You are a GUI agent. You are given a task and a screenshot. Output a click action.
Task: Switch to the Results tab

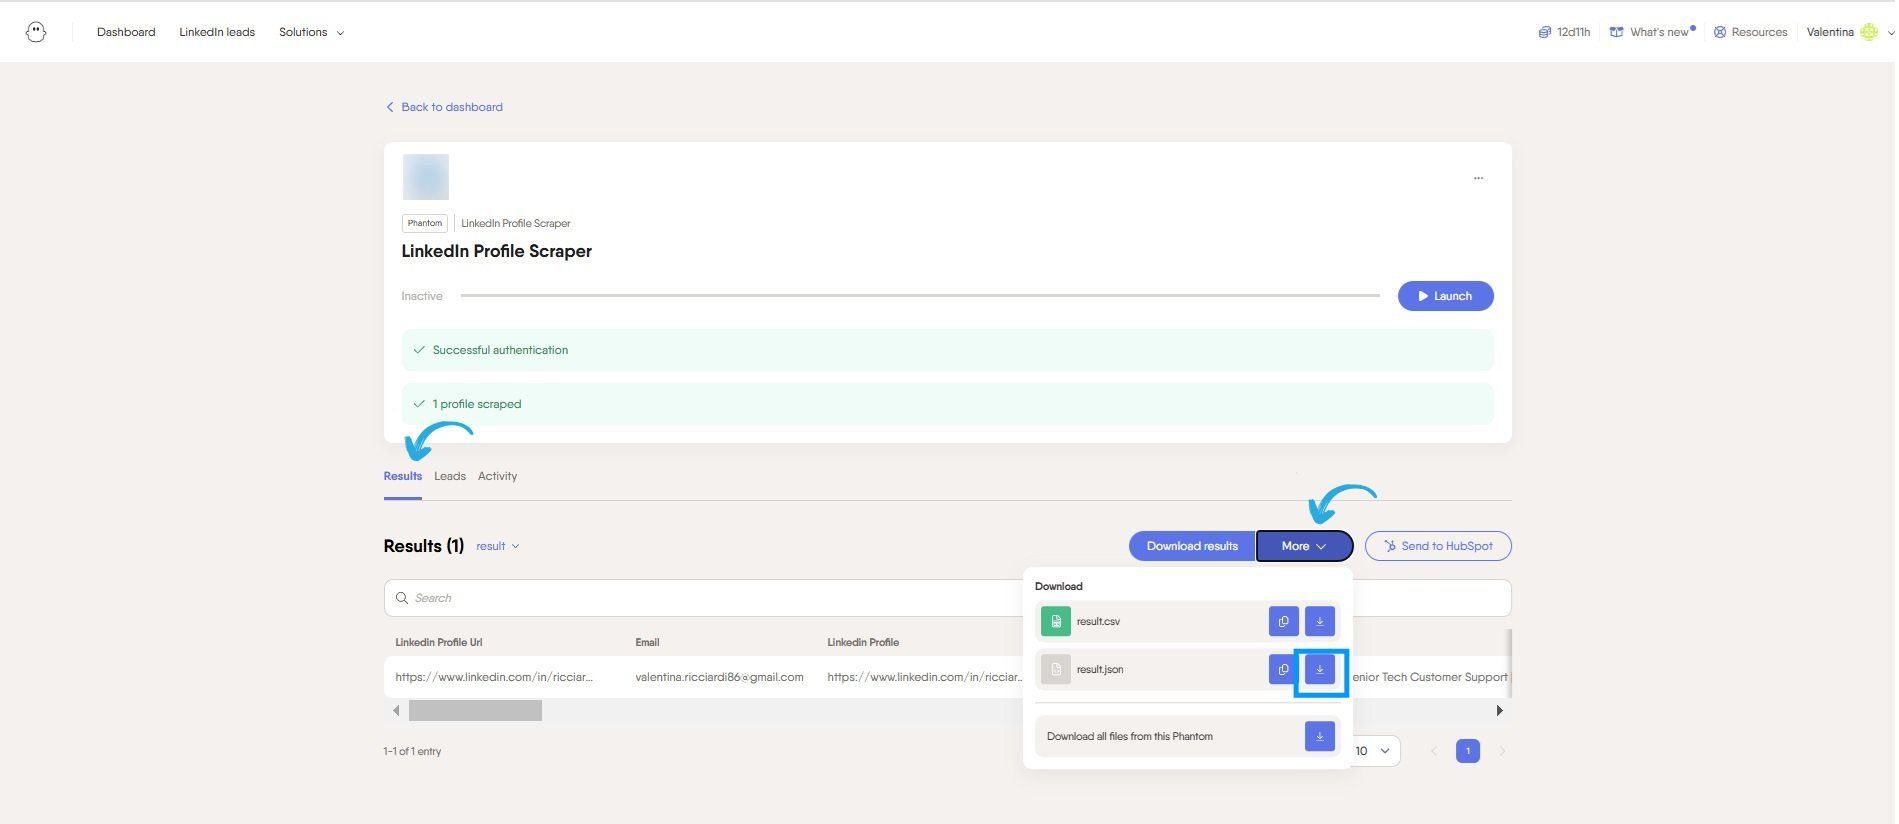point(402,476)
